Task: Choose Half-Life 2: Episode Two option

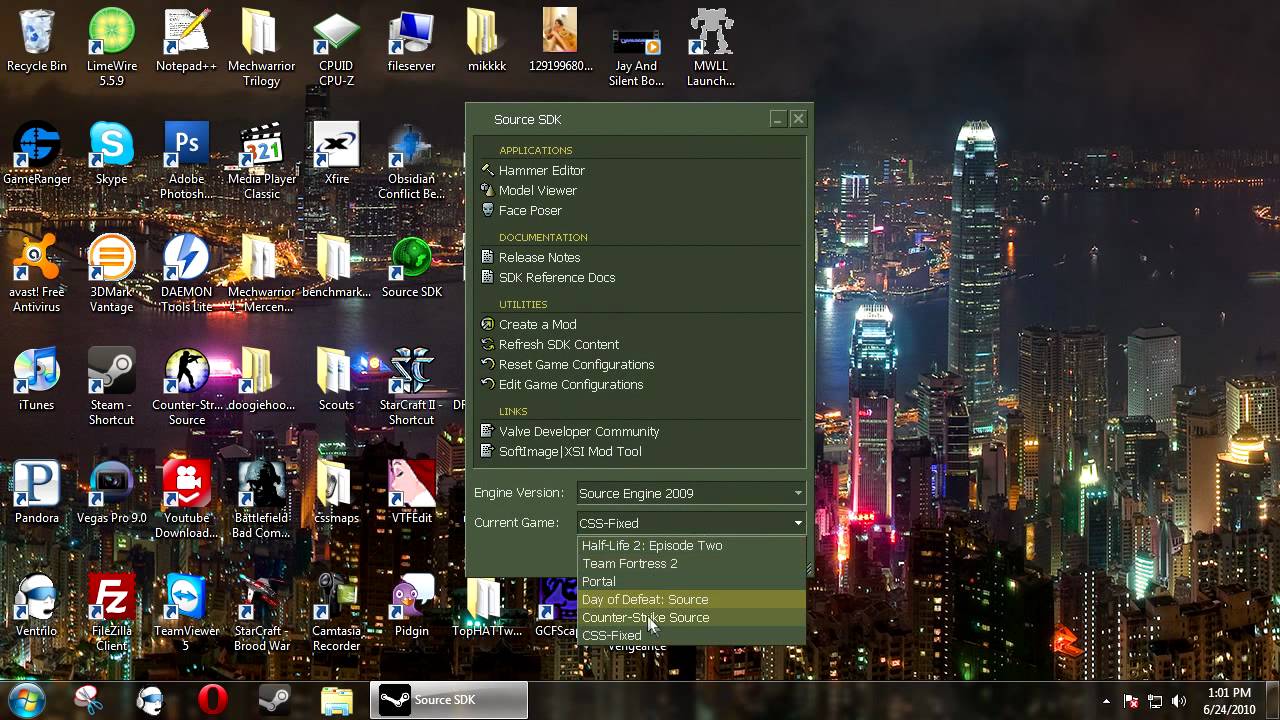Action: point(692,546)
